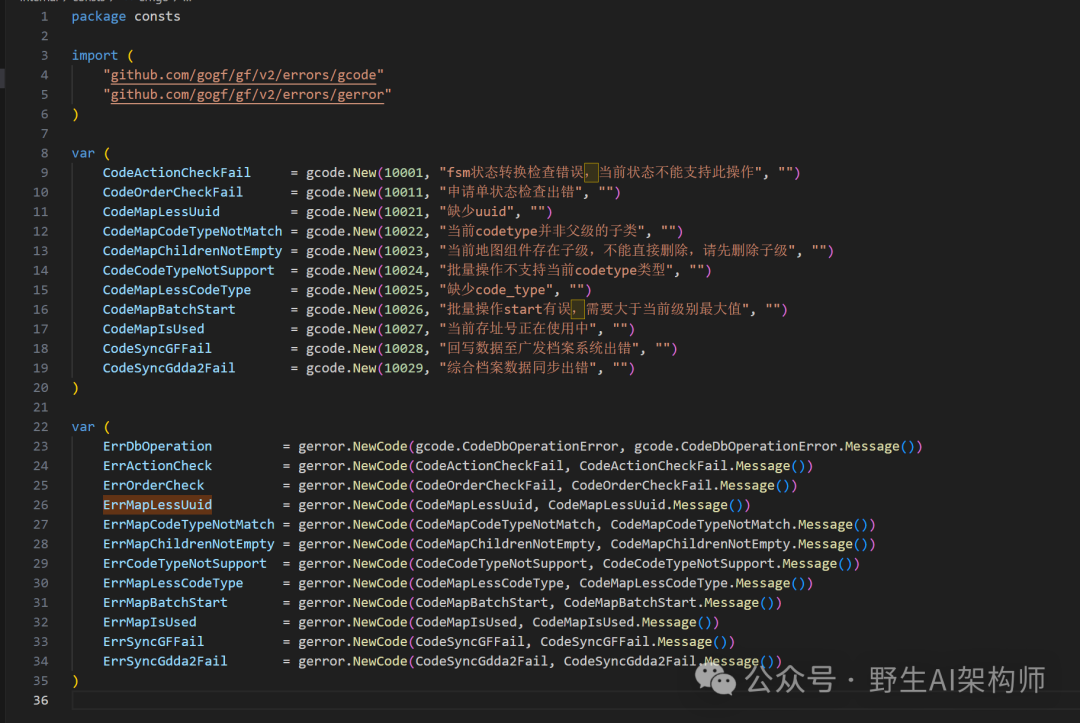Click the "缺少uuid" string literal
This screenshot has height=723, width=1080.
pos(477,211)
